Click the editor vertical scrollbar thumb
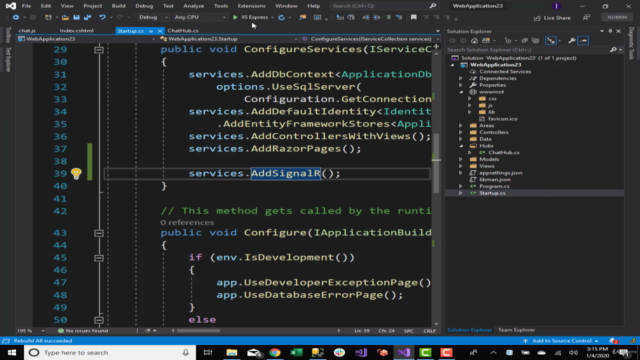Screen dimensions: 640x360 click(436, 163)
